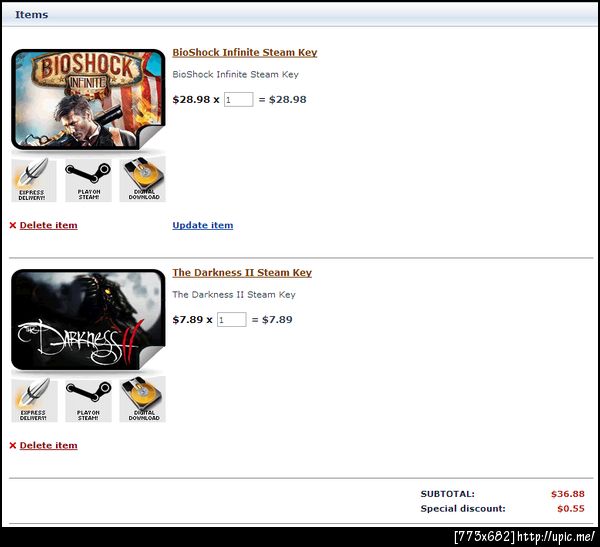Click BioShock's Digital Download icon

coord(143,179)
